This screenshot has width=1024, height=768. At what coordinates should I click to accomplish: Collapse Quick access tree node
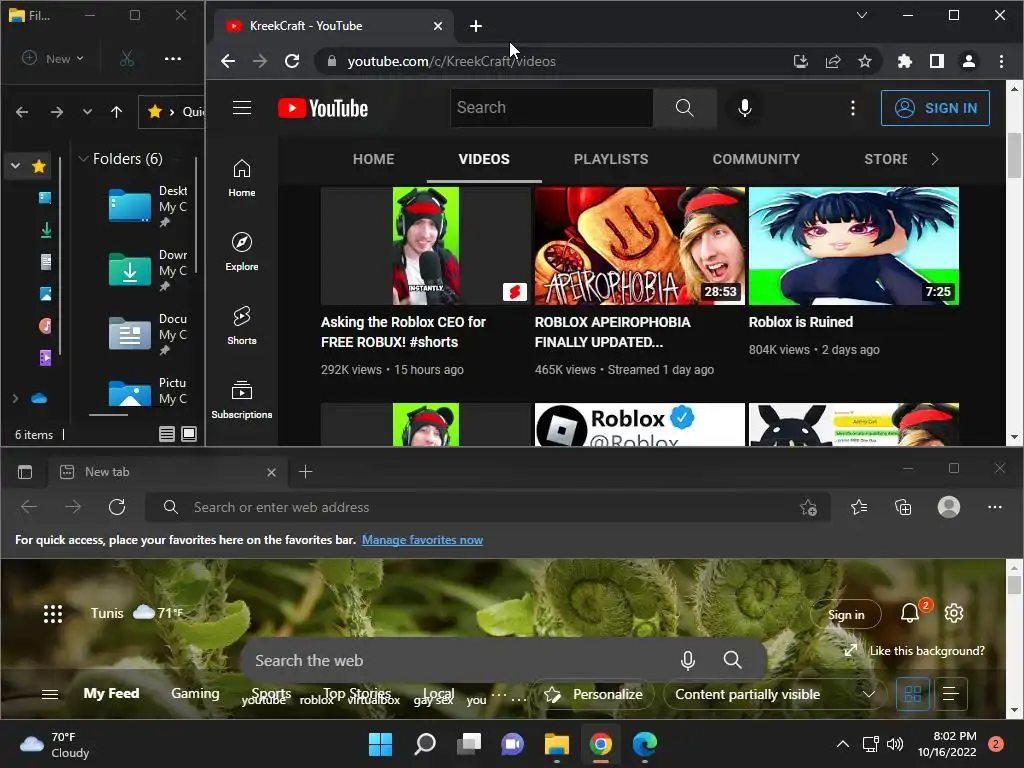[x=16, y=166]
